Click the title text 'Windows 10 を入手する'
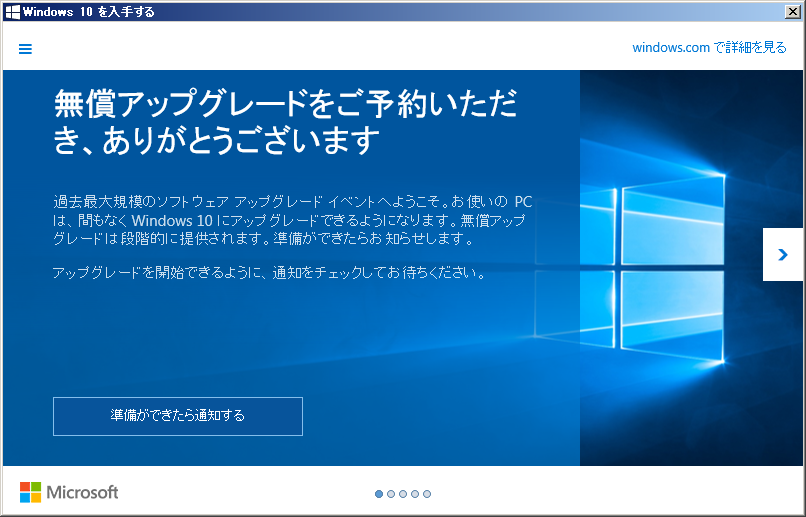The height and width of the screenshot is (517, 806). coord(88,12)
